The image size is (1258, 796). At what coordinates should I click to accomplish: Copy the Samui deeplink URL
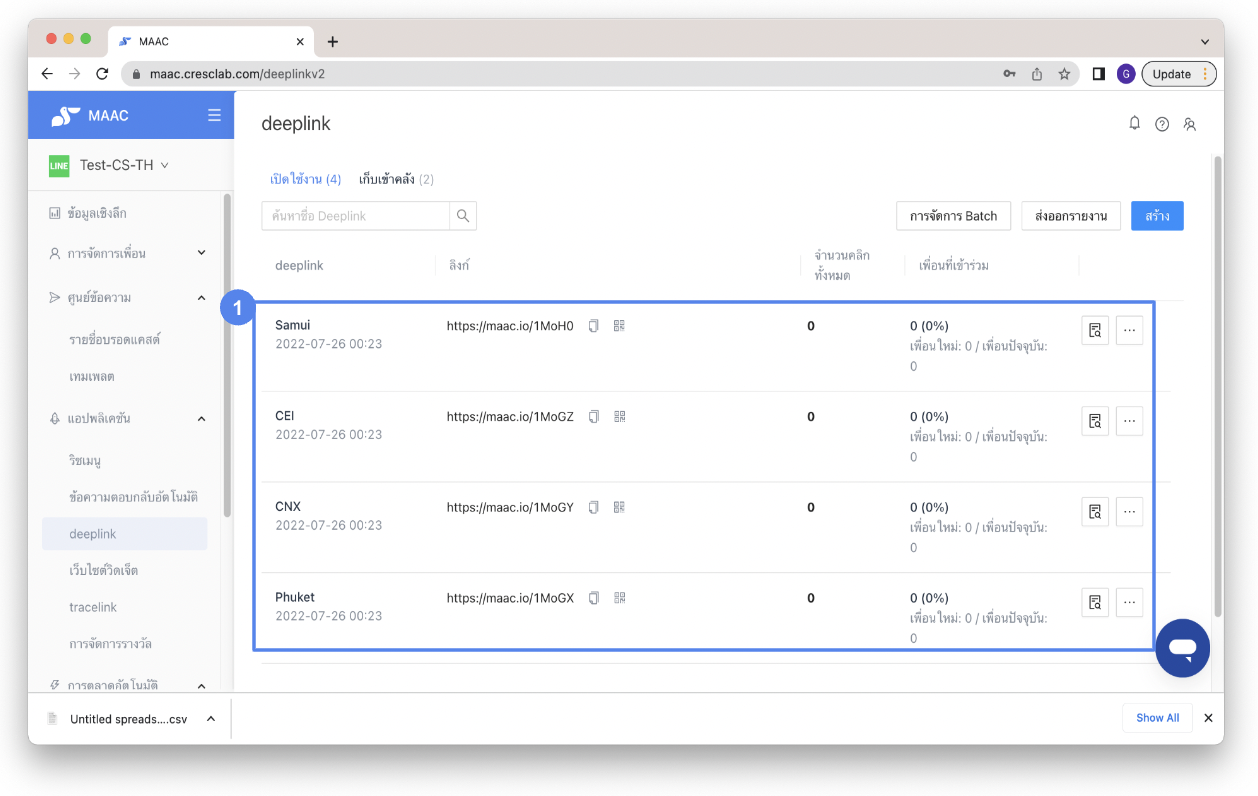pyautogui.click(x=594, y=325)
